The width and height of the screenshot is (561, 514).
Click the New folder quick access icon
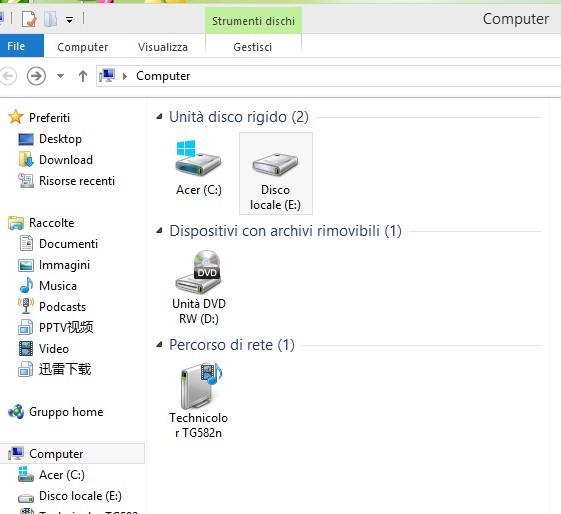pos(50,19)
